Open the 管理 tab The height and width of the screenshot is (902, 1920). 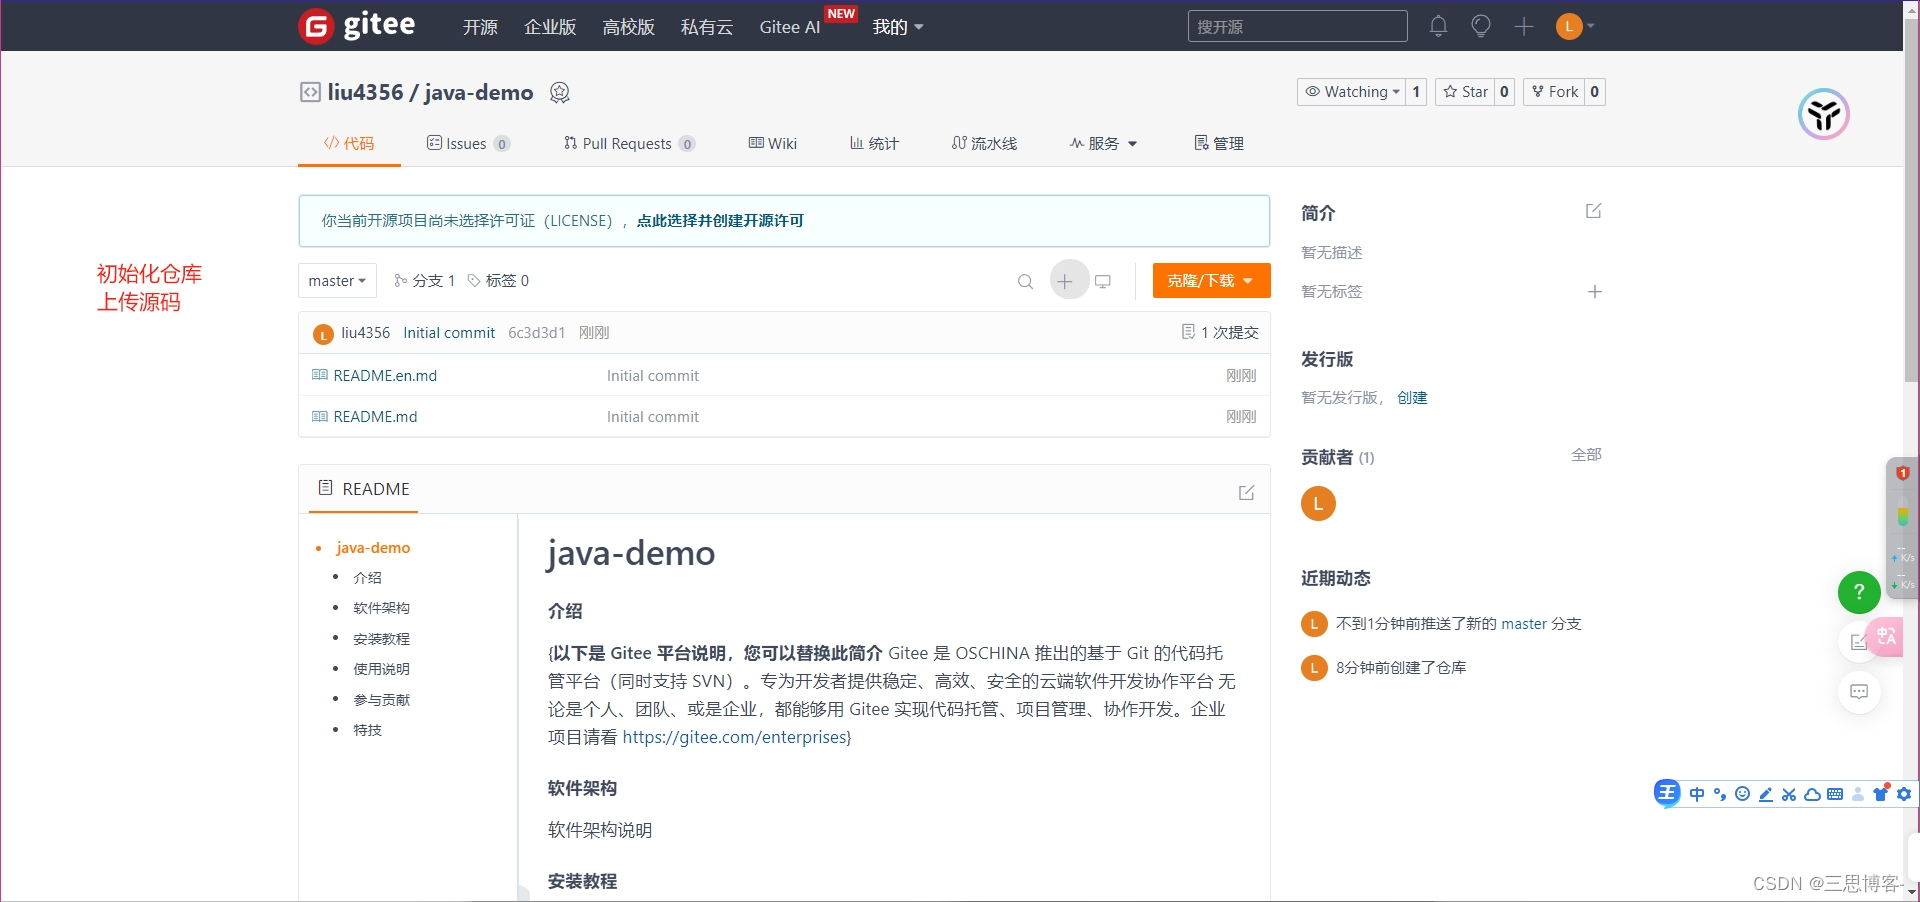point(1219,144)
